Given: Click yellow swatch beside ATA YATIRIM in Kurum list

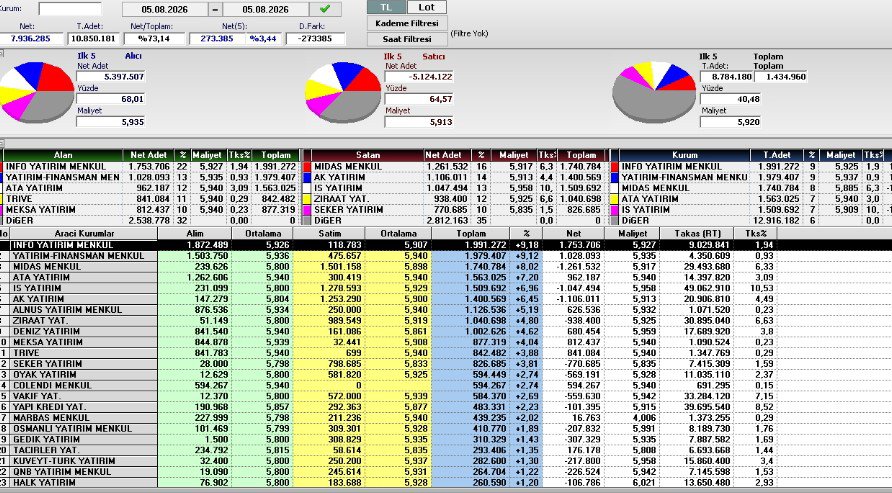Looking at the screenshot, I should coord(614,199).
